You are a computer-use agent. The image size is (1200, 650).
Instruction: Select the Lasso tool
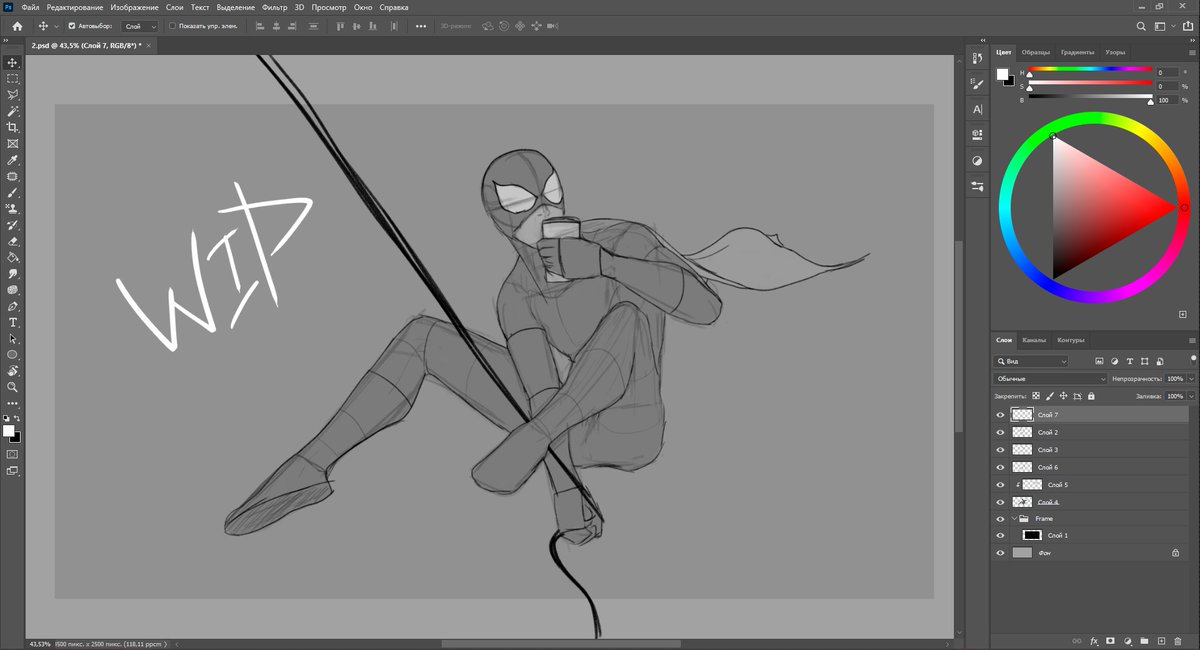12,92
